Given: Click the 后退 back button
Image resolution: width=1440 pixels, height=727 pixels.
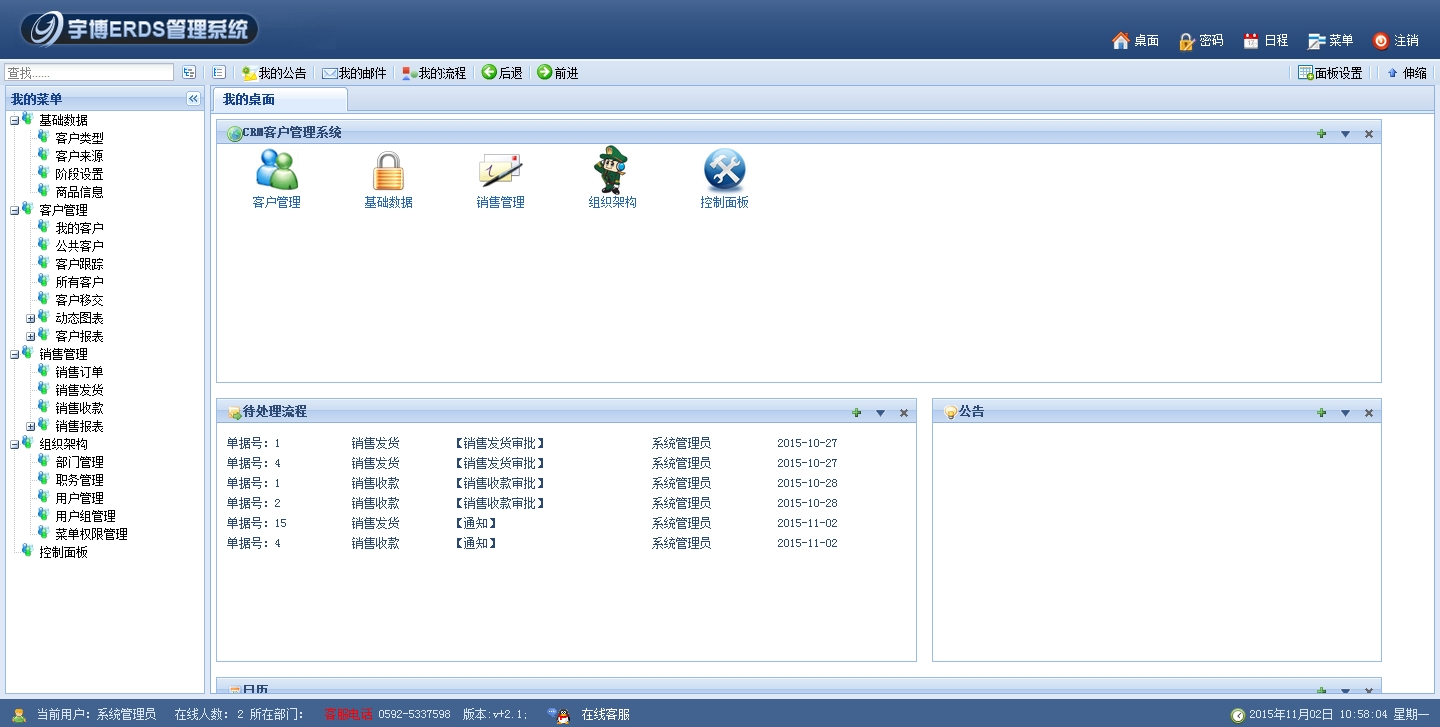Looking at the screenshot, I should 502,73.
